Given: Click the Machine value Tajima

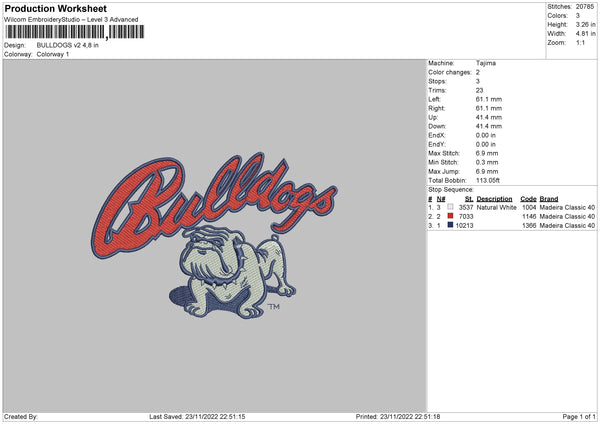Looking at the screenshot, I should pos(486,63).
